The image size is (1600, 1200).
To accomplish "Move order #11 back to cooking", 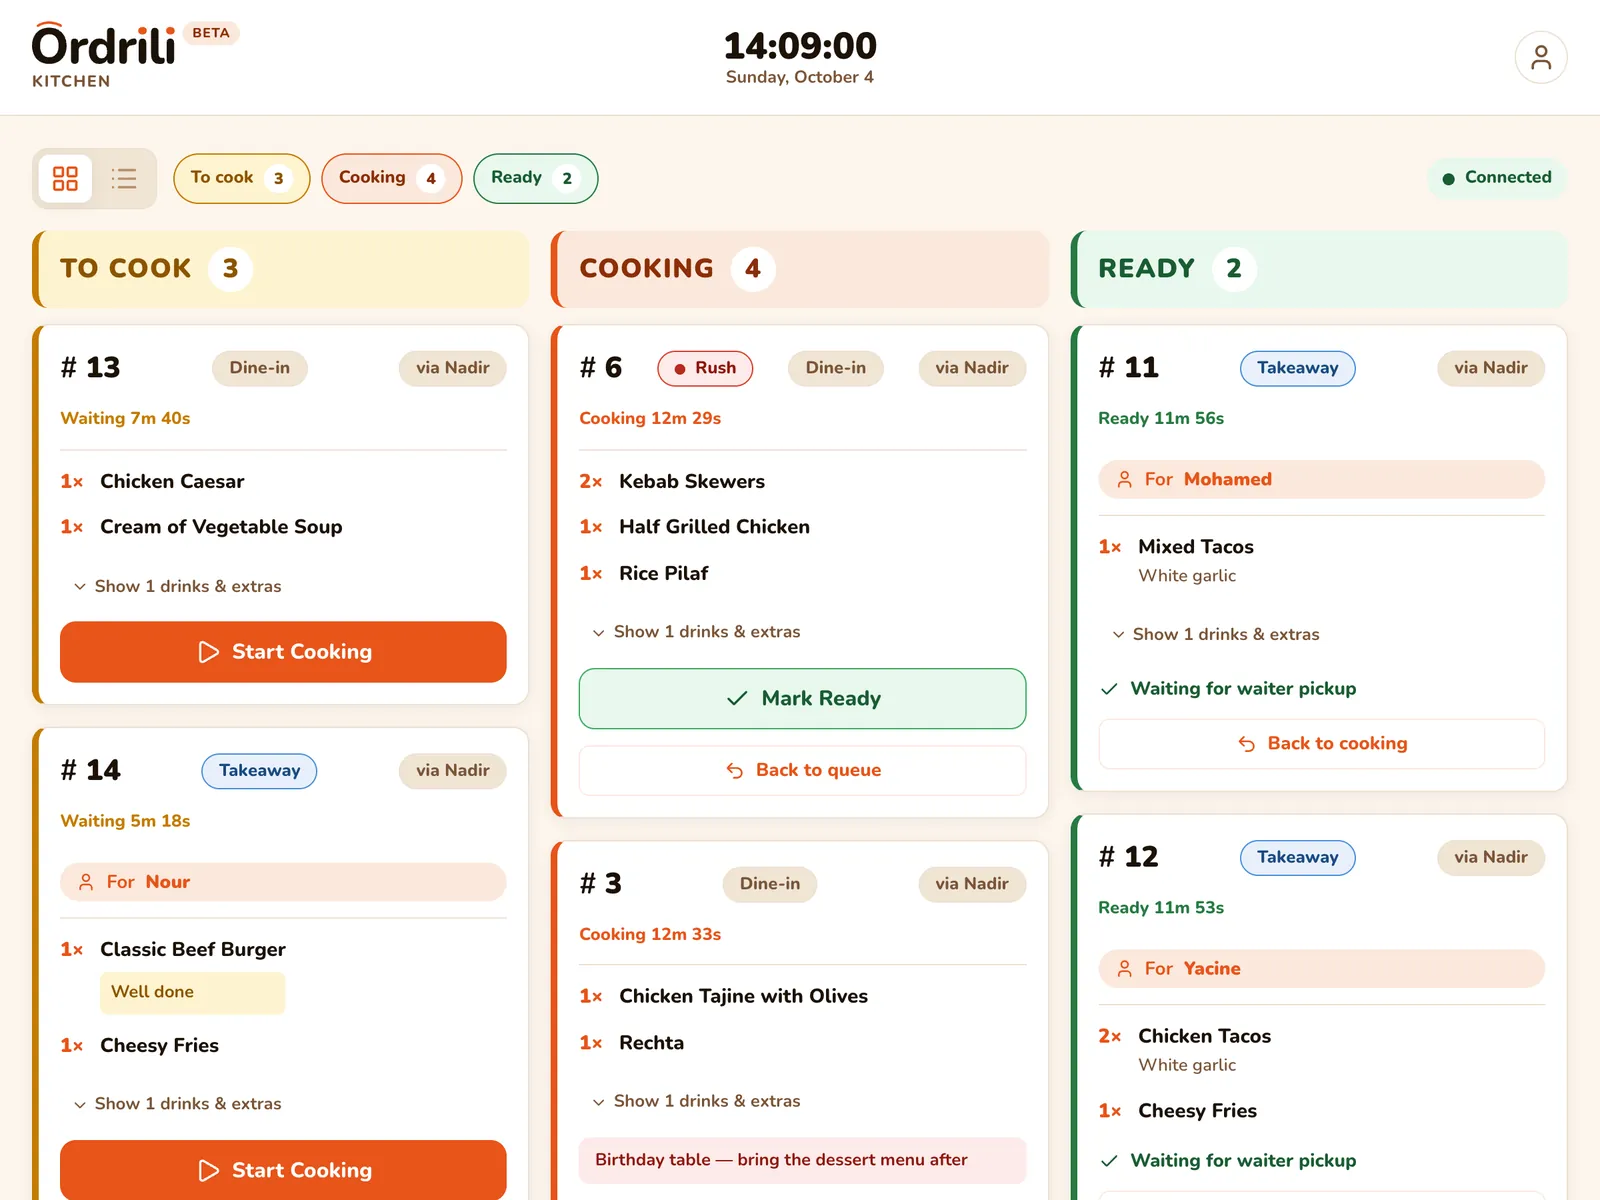I will pos(1321,743).
